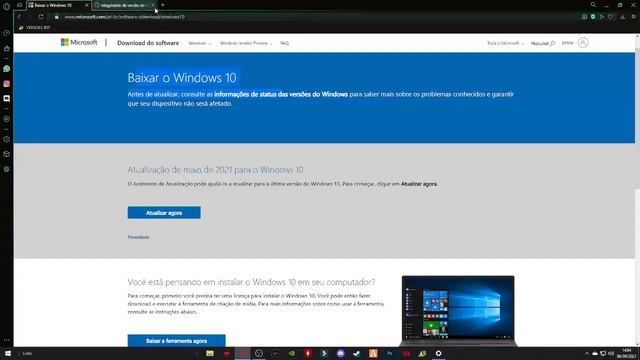Screen dimensions: 640x360
Task: Click the page vertical scrollbar
Action: (x=637, y=190)
